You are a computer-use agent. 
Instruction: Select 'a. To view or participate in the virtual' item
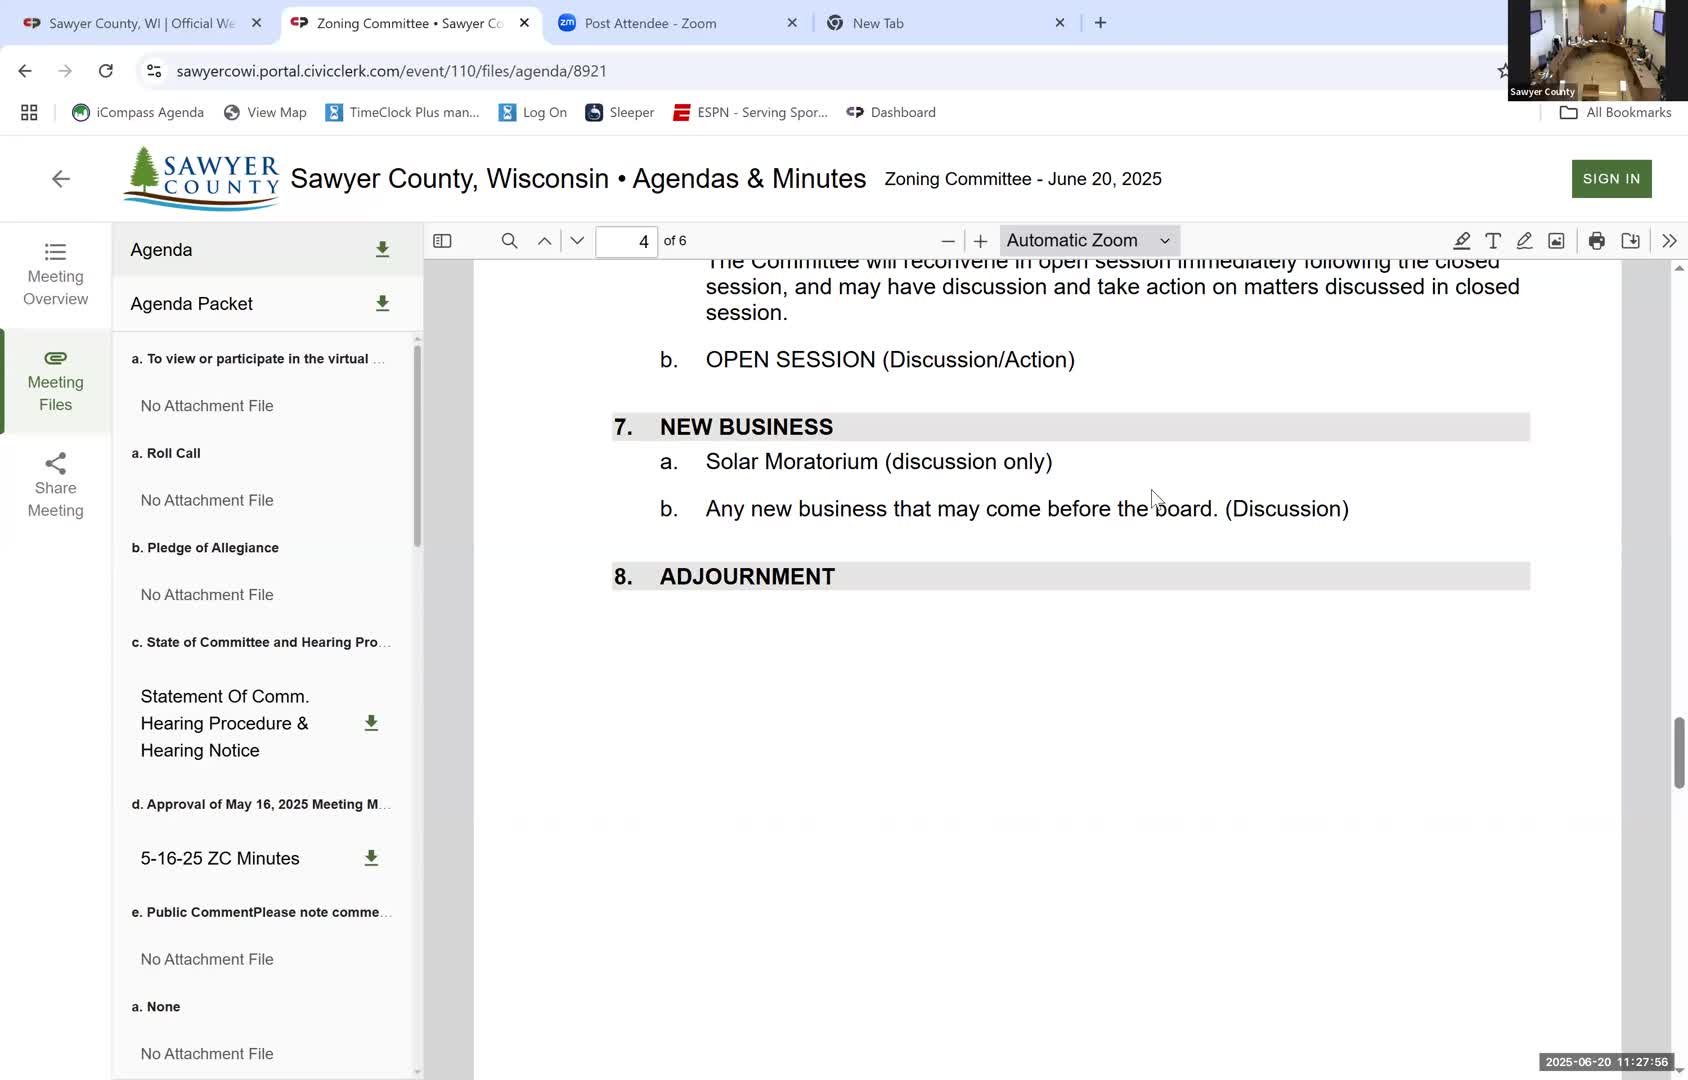tap(257, 359)
